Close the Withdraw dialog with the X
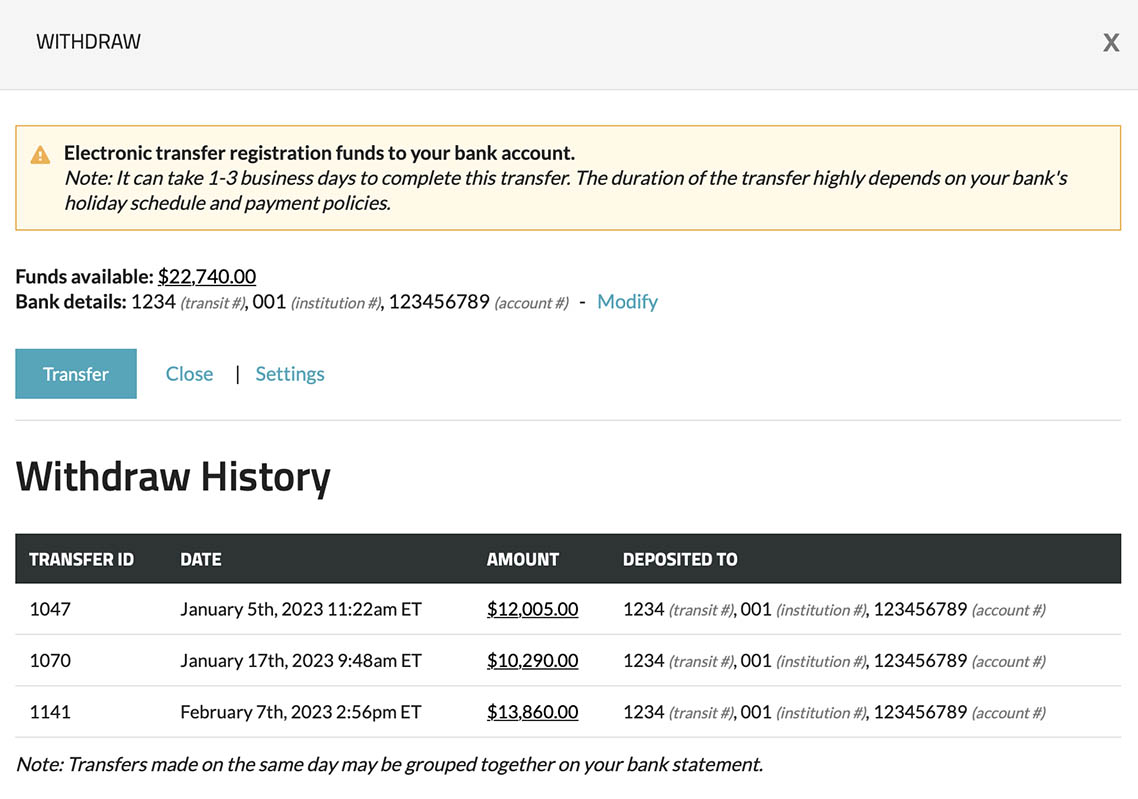This screenshot has height=799, width=1138. pos(1110,43)
